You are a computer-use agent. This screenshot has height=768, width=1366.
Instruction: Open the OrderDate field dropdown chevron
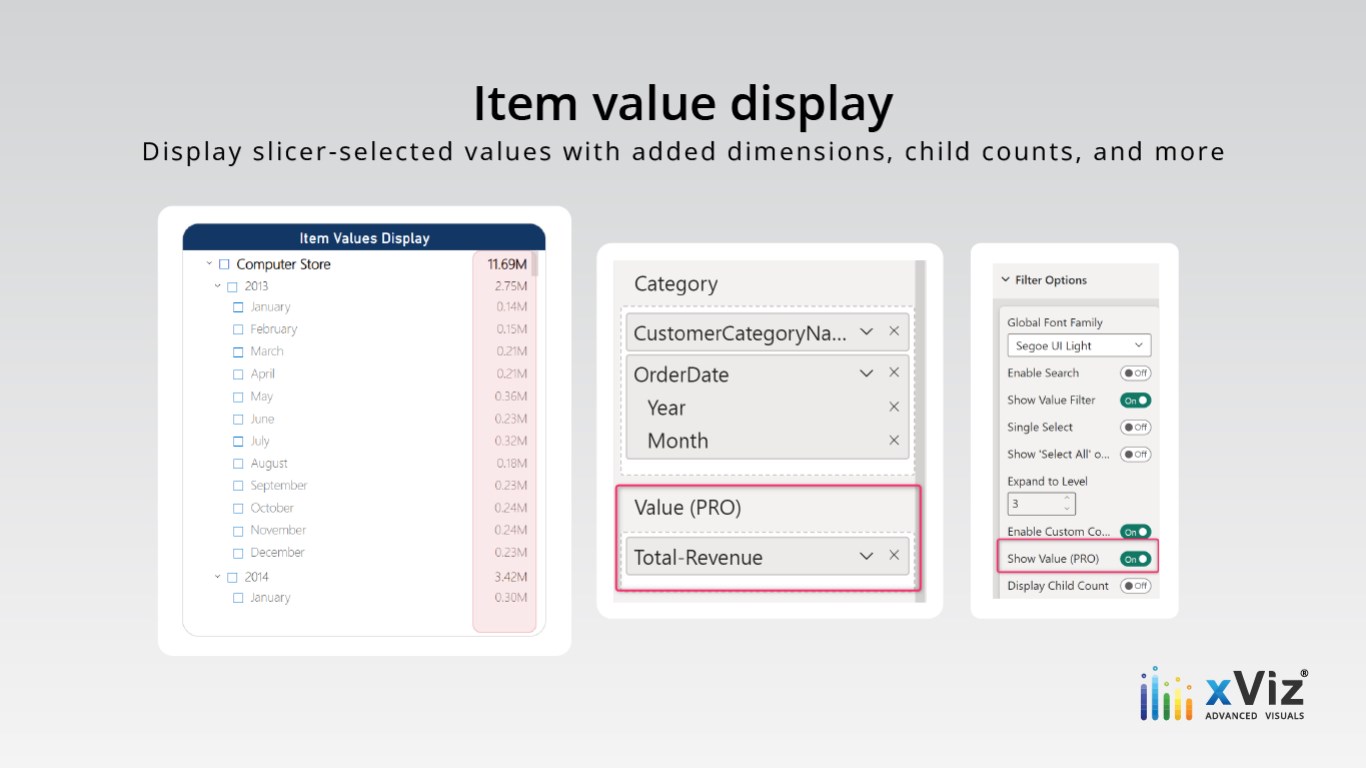tap(866, 373)
